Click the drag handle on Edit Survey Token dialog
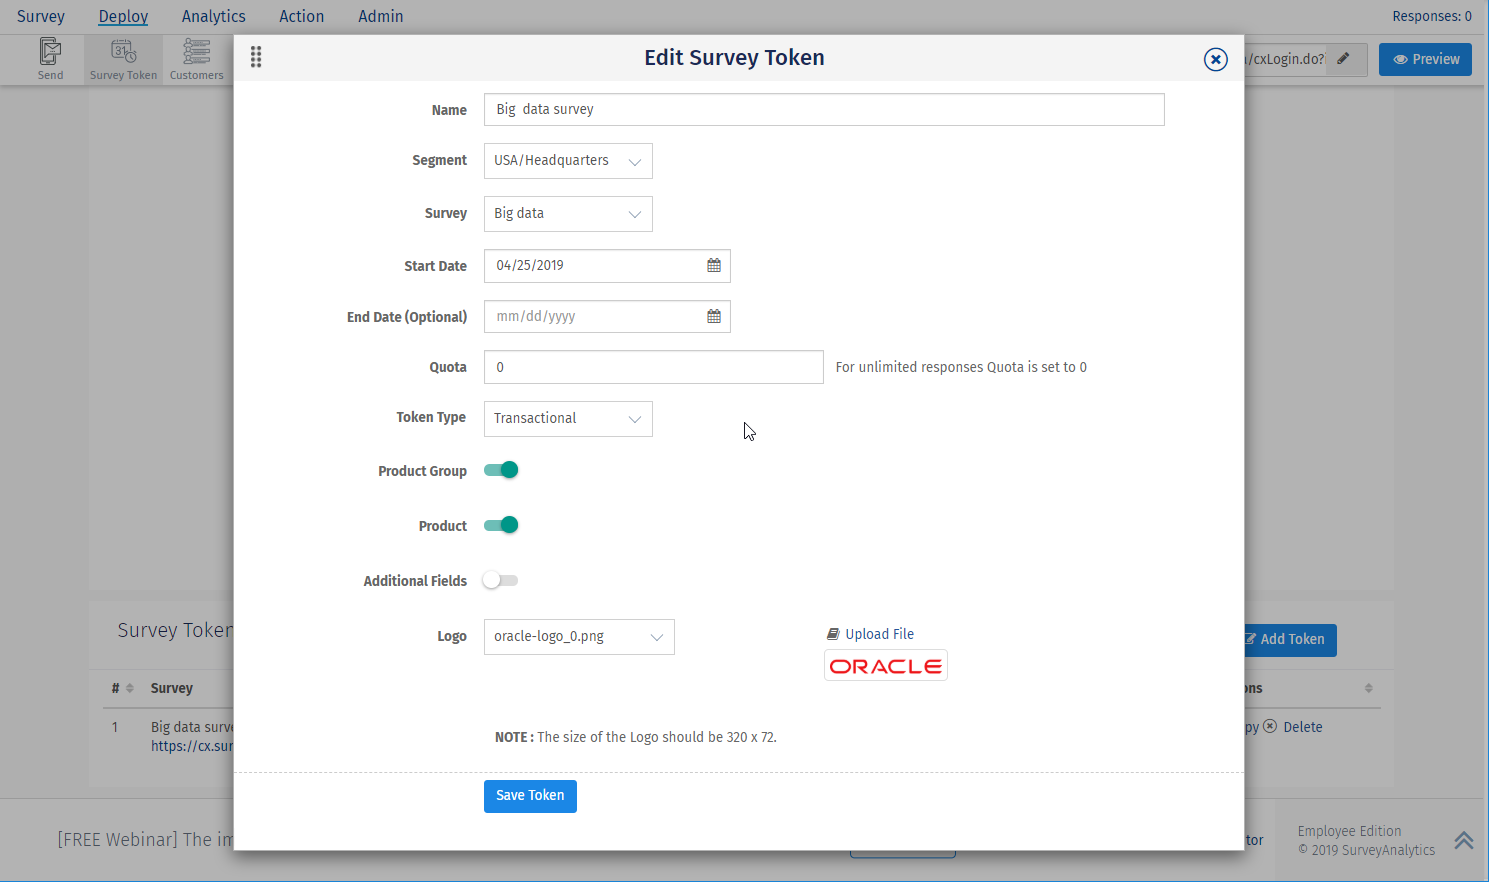The height and width of the screenshot is (882, 1489). 256,57
